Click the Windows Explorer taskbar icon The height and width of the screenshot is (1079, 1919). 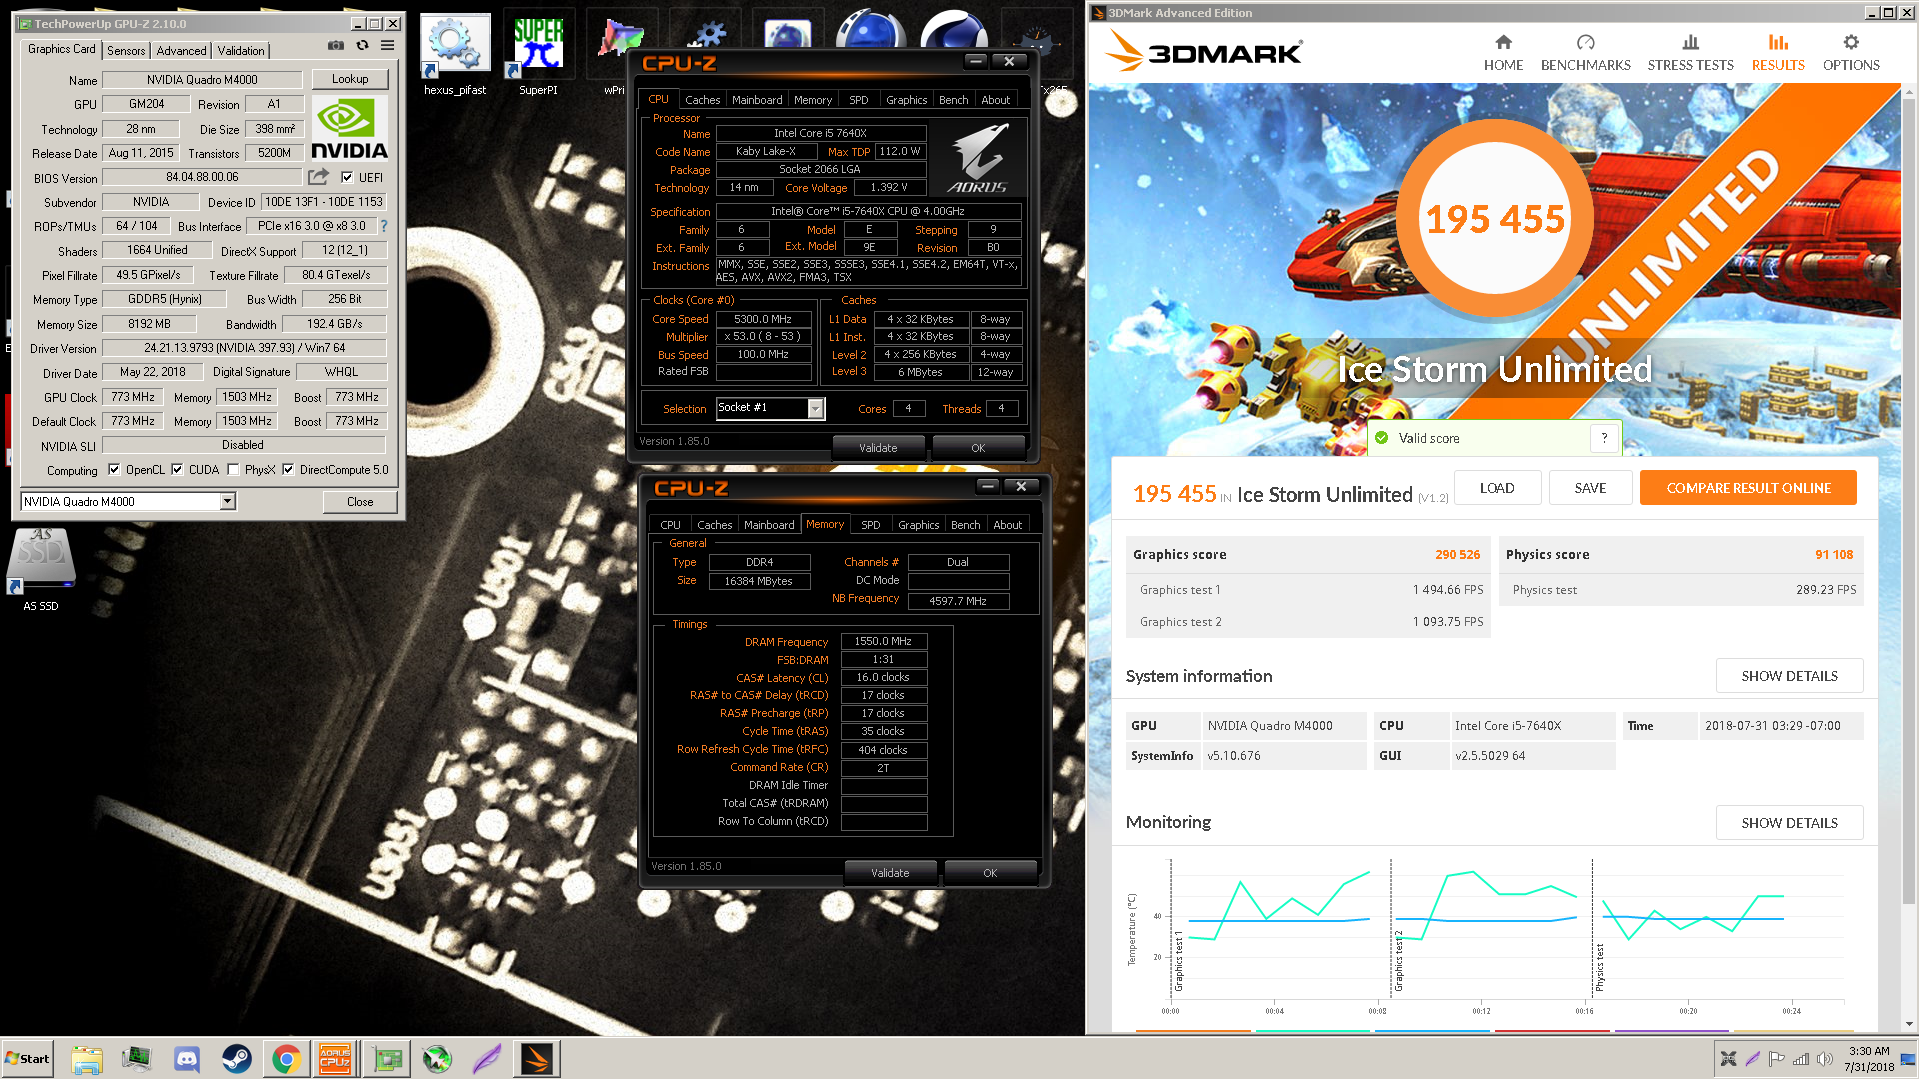point(87,1059)
